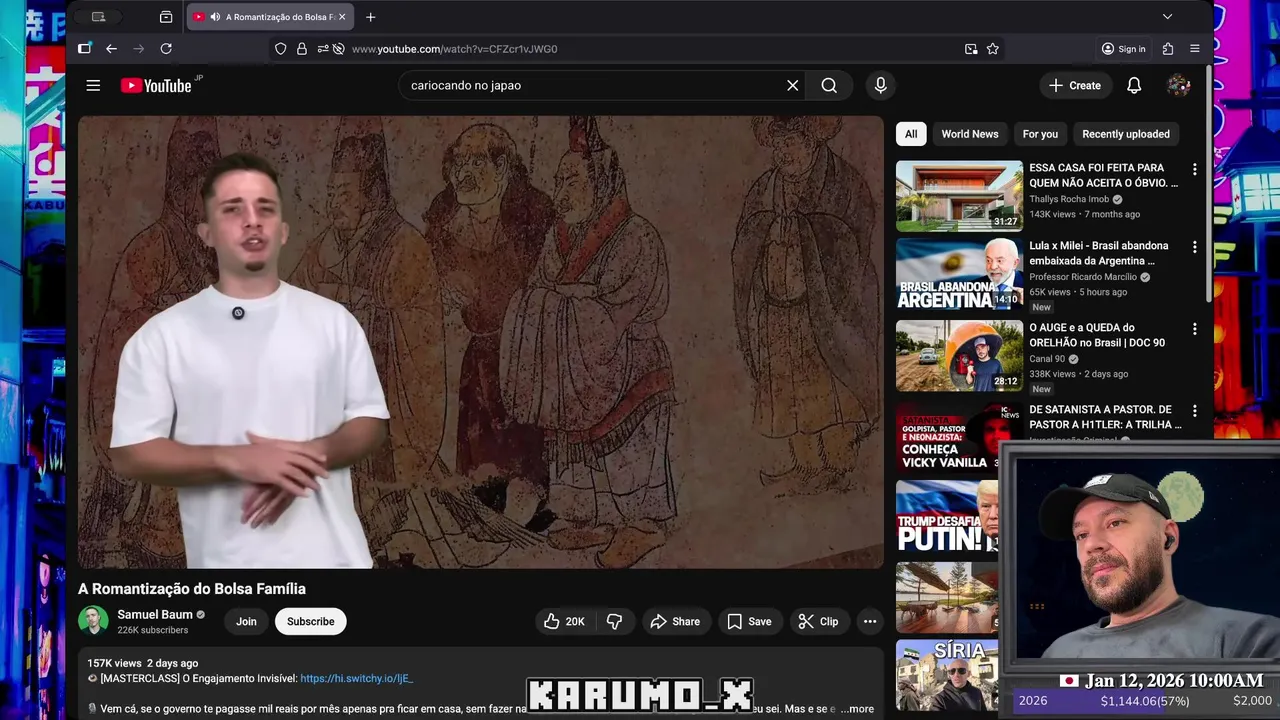Clear the search box text
This screenshot has width=1280, height=720.
point(792,86)
